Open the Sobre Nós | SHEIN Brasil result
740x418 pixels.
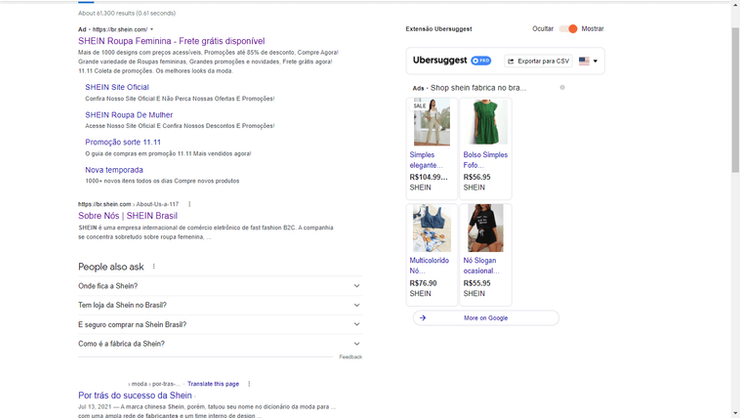(x=128, y=216)
